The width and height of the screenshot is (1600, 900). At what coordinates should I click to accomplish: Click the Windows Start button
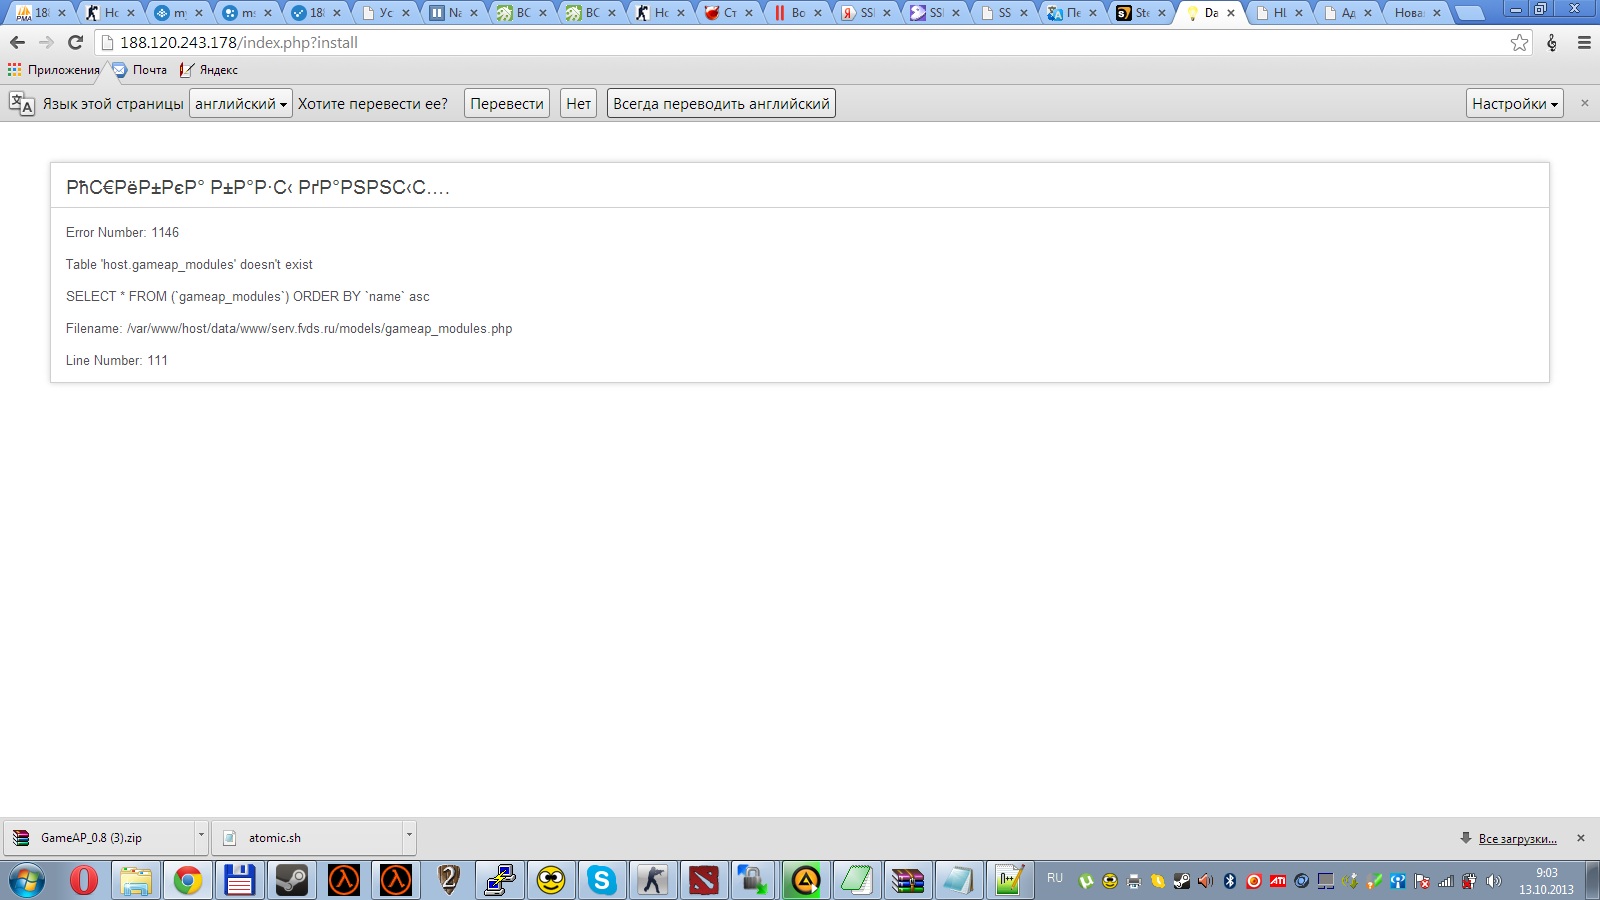point(27,880)
